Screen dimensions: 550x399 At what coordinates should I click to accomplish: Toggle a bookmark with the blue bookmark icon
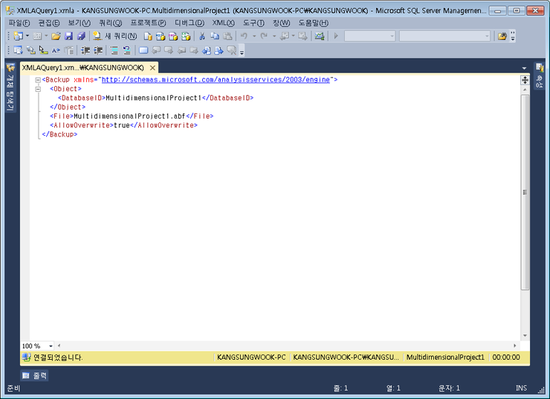tap(143, 50)
